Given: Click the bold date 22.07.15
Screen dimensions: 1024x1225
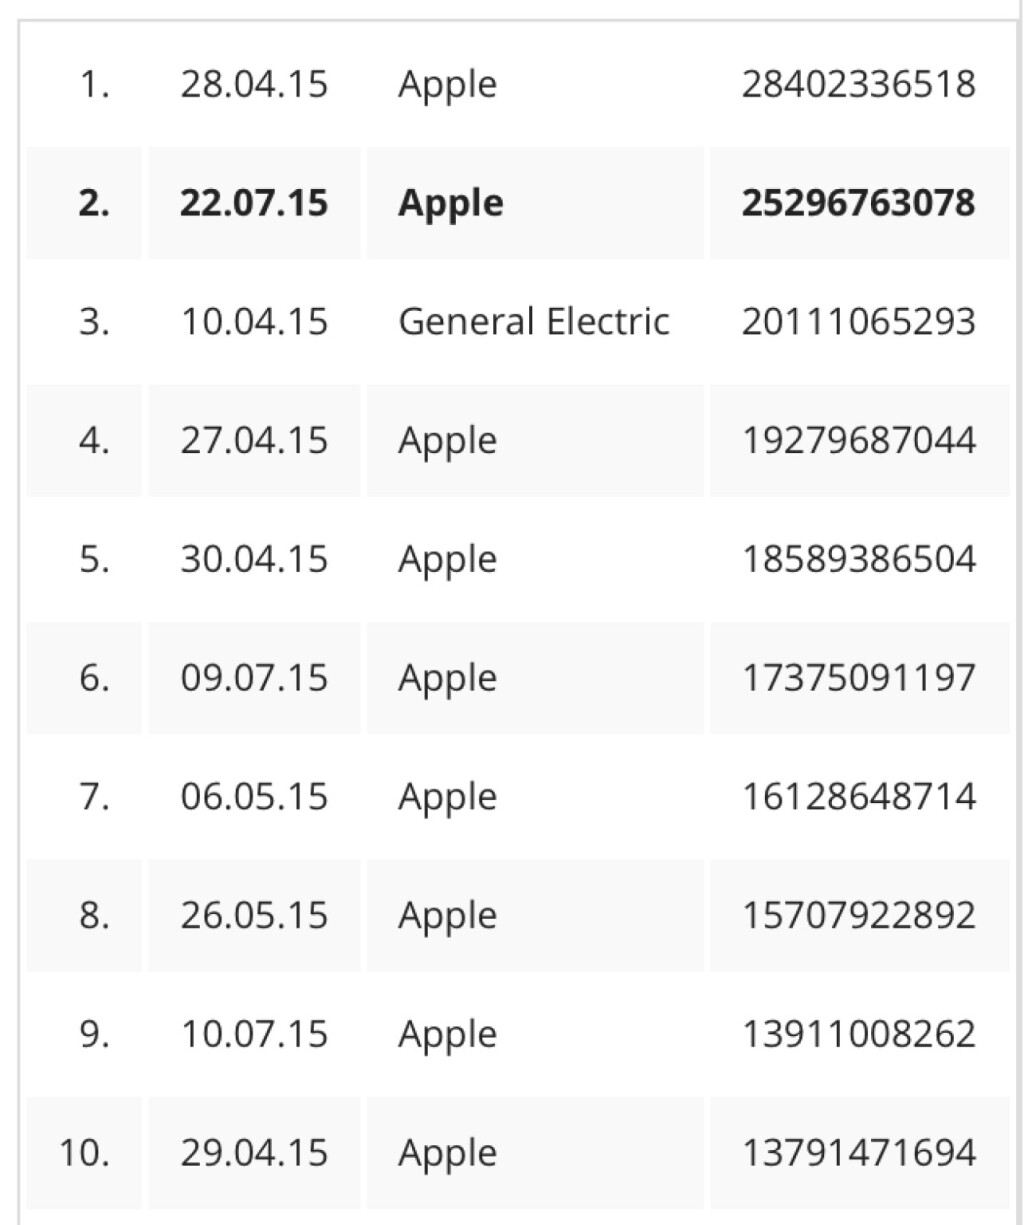Looking at the screenshot, I should point(254,203).
